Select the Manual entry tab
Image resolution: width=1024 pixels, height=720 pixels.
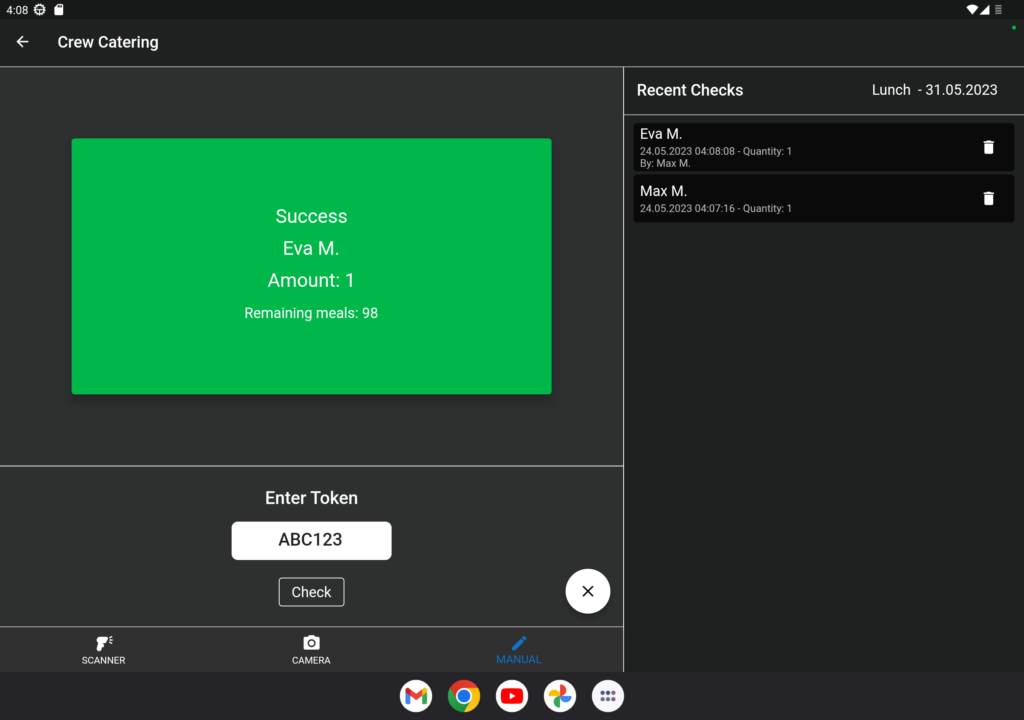[519, 650]
